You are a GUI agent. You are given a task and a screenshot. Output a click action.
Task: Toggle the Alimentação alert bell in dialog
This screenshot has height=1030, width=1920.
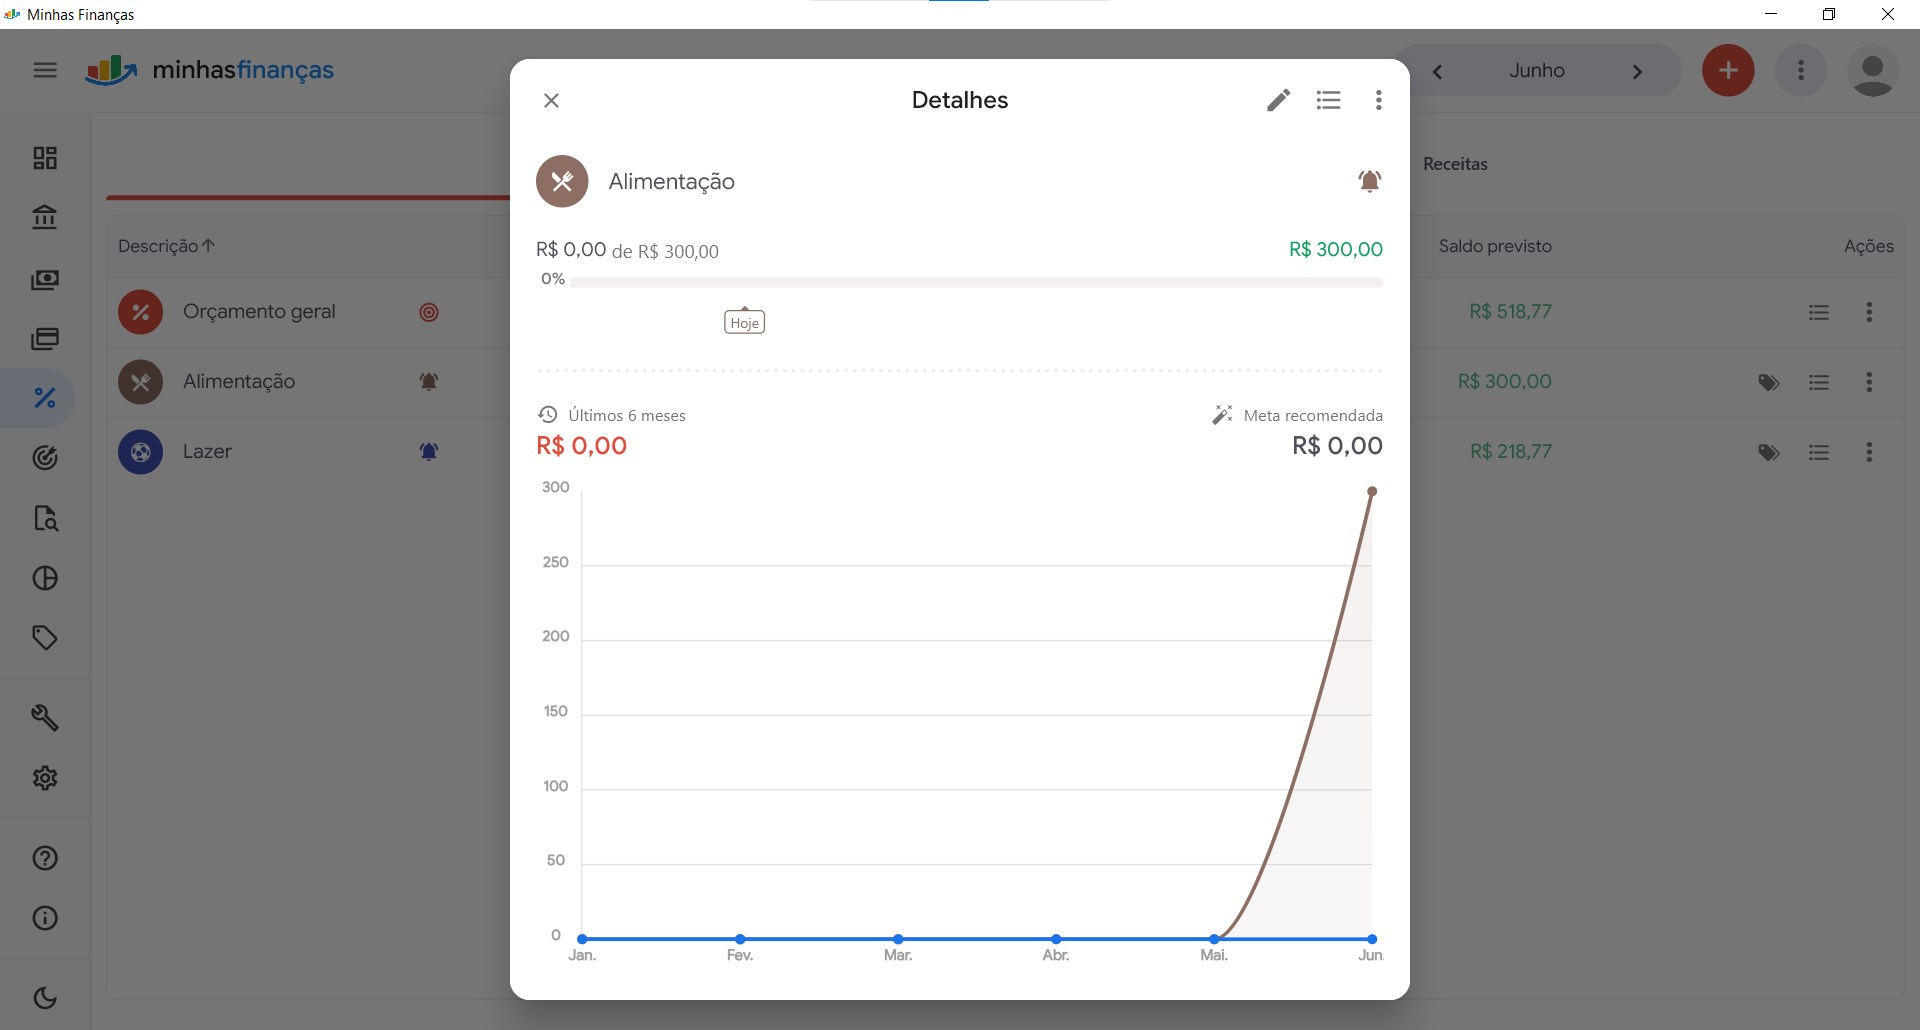(1369, 181)
